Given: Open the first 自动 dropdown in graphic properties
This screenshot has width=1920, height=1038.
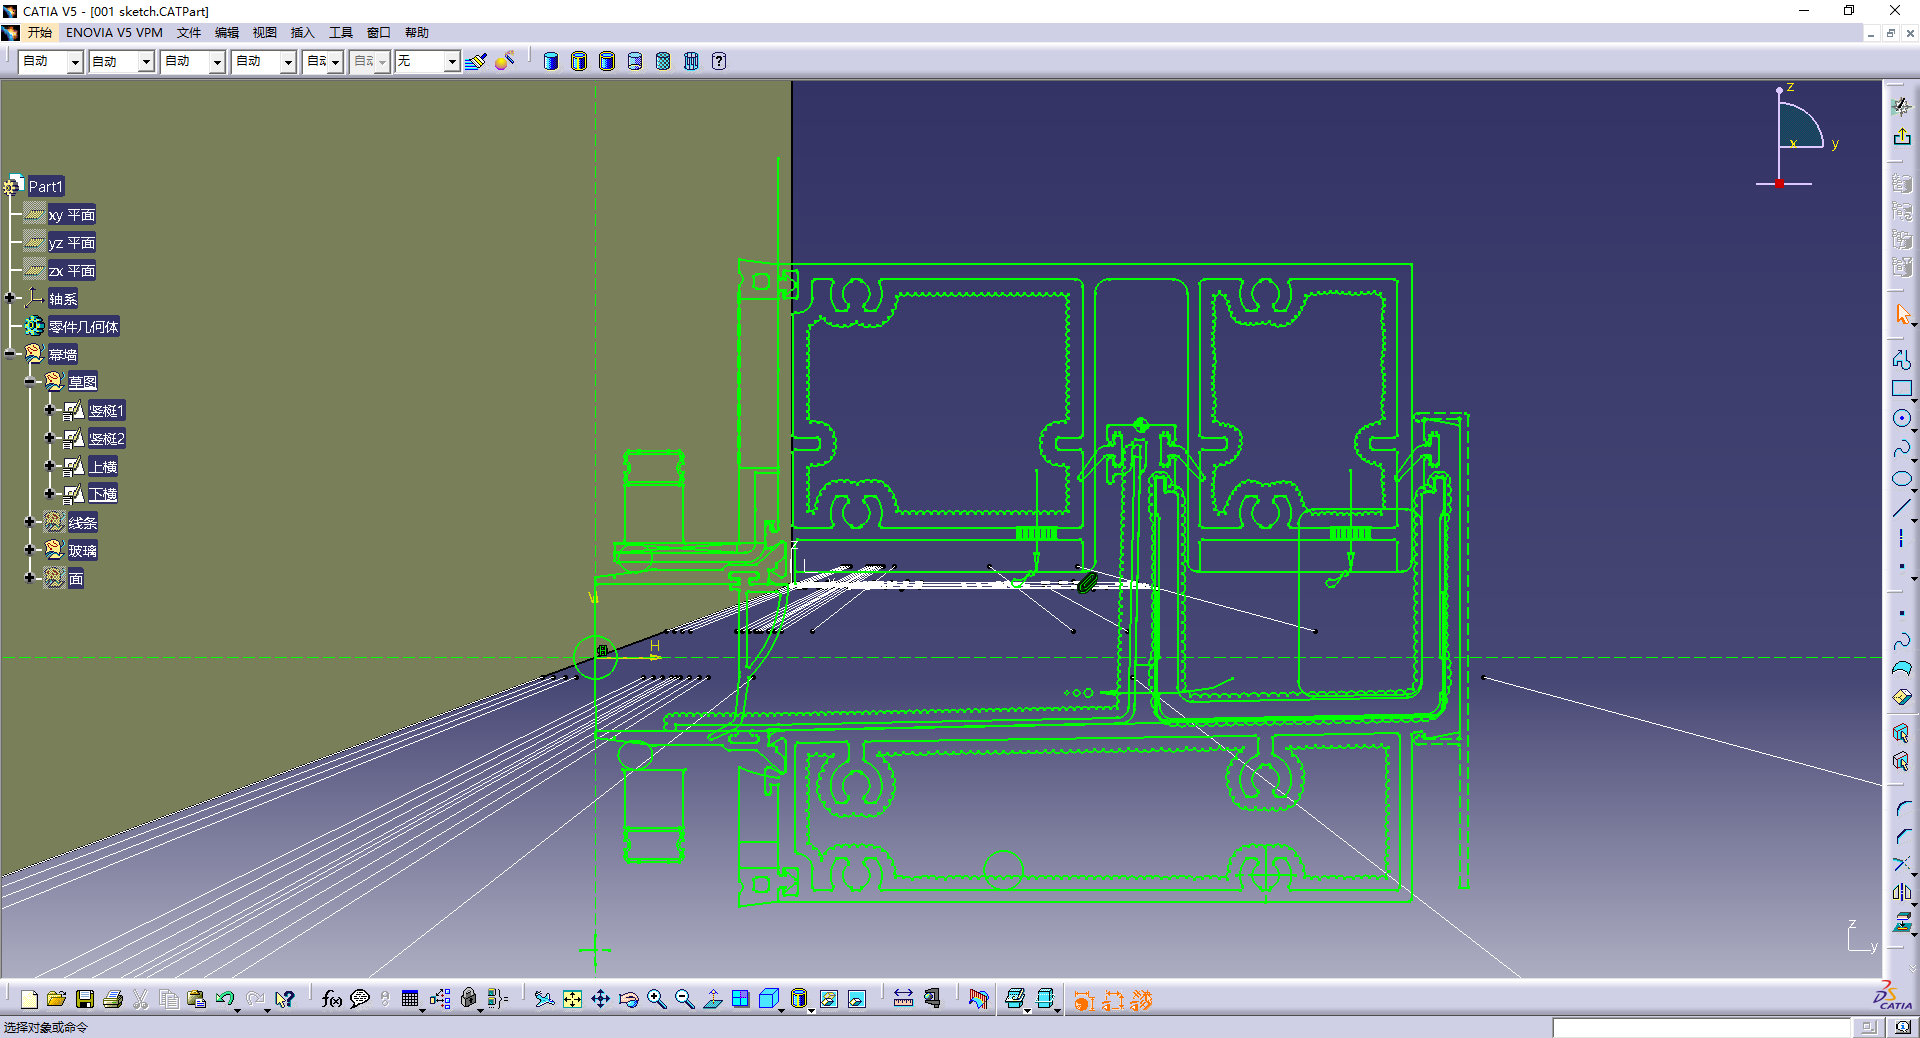Looking at the screenshot, I should tap(74, 62).
